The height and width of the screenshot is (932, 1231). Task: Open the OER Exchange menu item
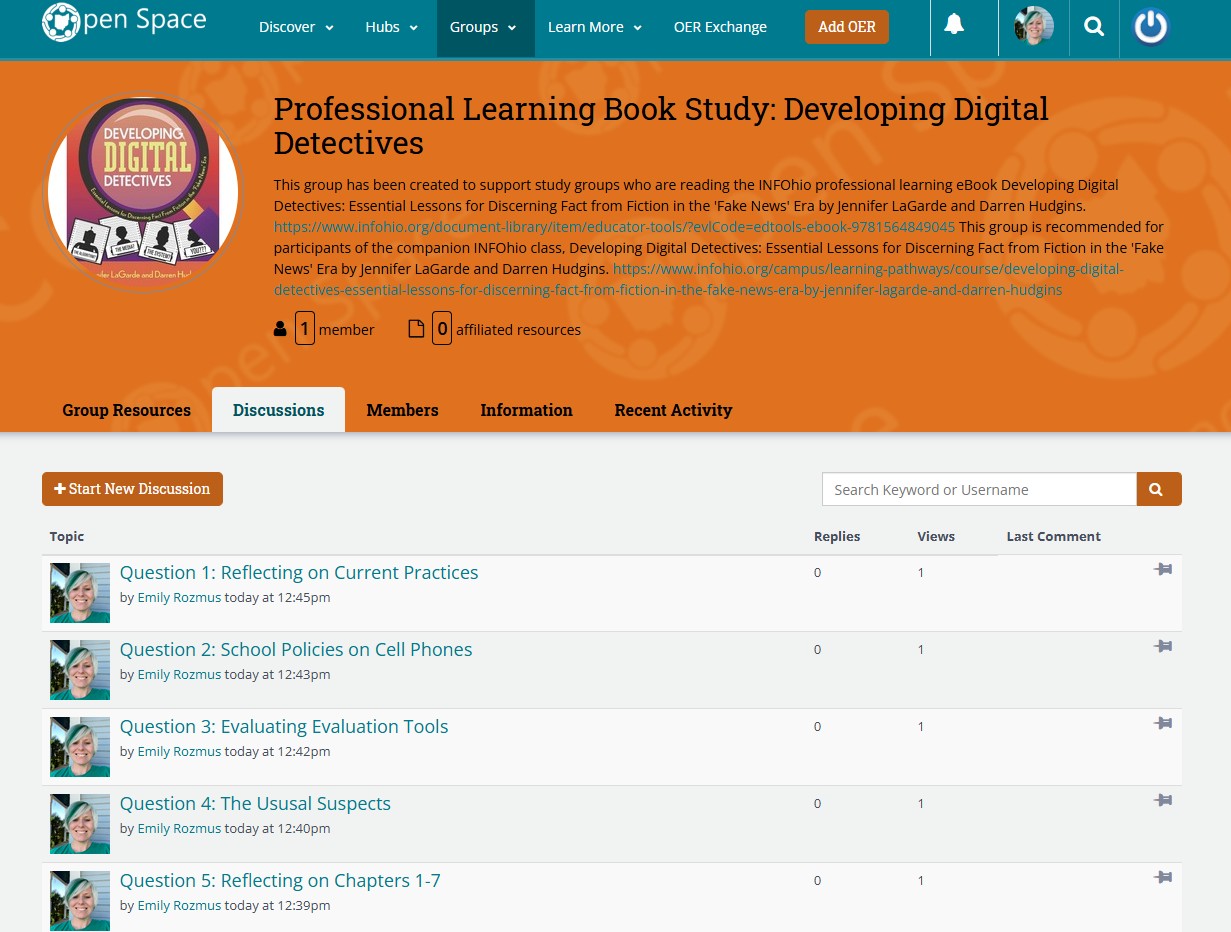click(720, 27)
